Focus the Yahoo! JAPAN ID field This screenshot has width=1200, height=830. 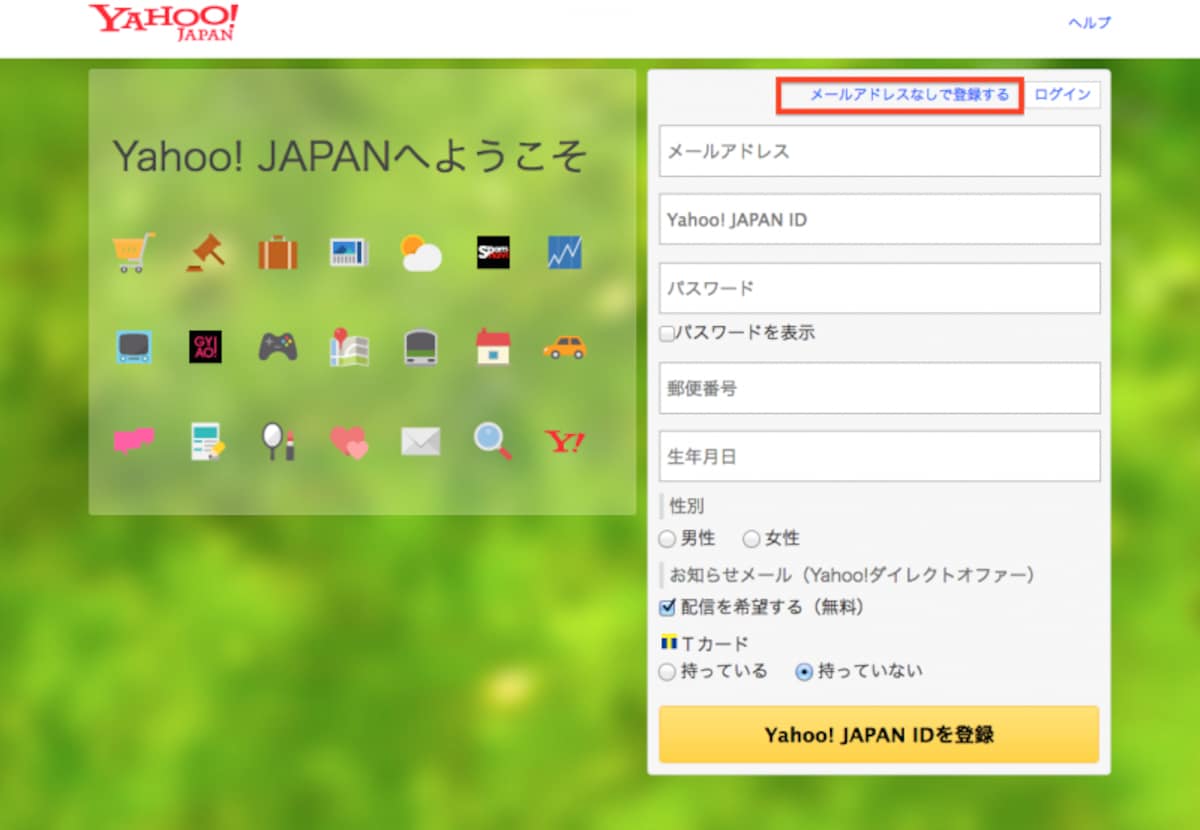pos(880,219)
